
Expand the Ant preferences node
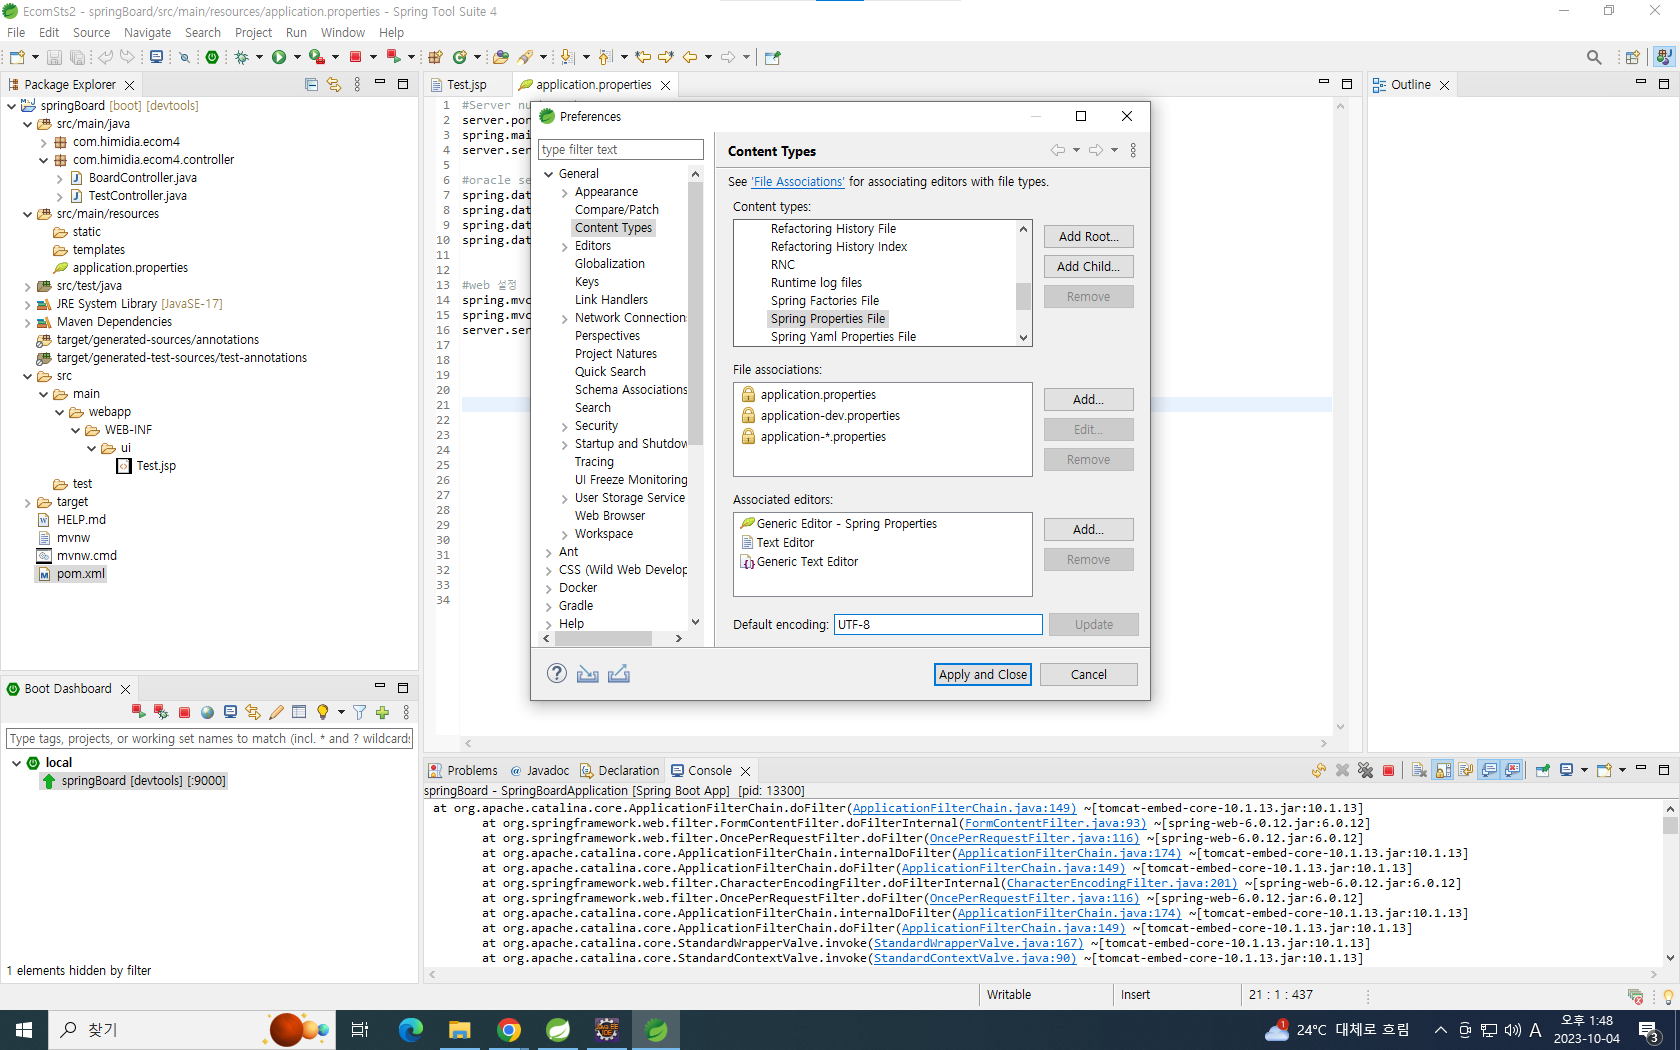(549, 552)
